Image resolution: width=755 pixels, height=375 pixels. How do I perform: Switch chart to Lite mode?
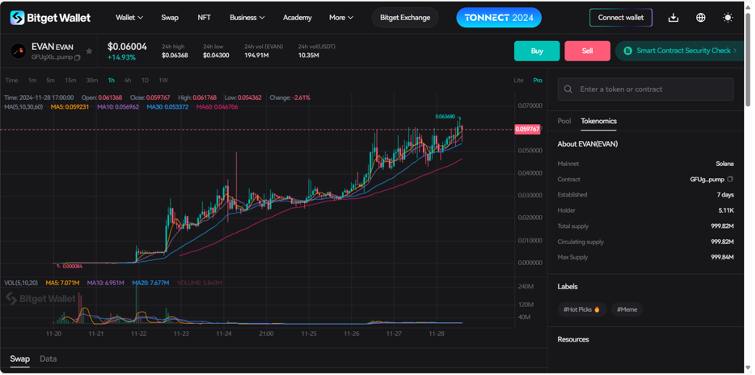pyautogui.click(x=519, y=80)
